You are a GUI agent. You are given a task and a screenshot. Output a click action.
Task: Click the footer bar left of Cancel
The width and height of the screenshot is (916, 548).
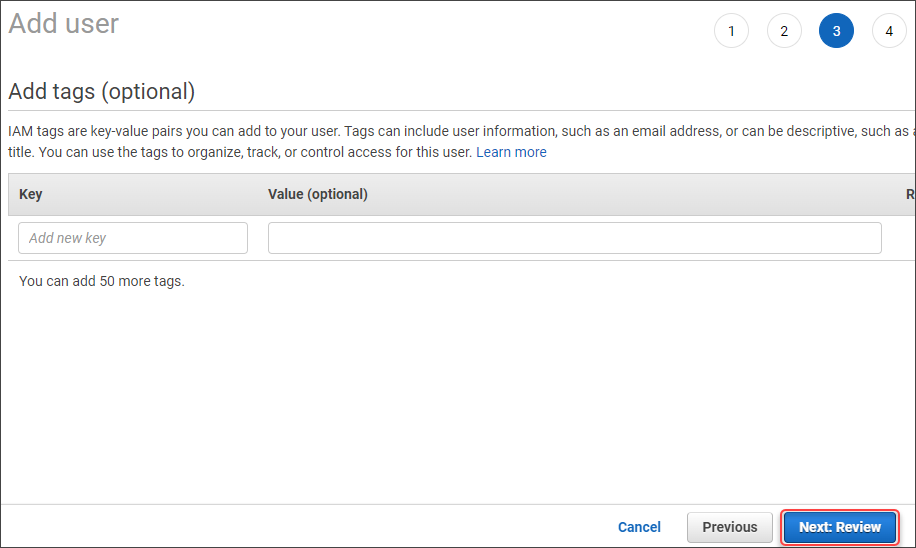click(x=300, y=527)
